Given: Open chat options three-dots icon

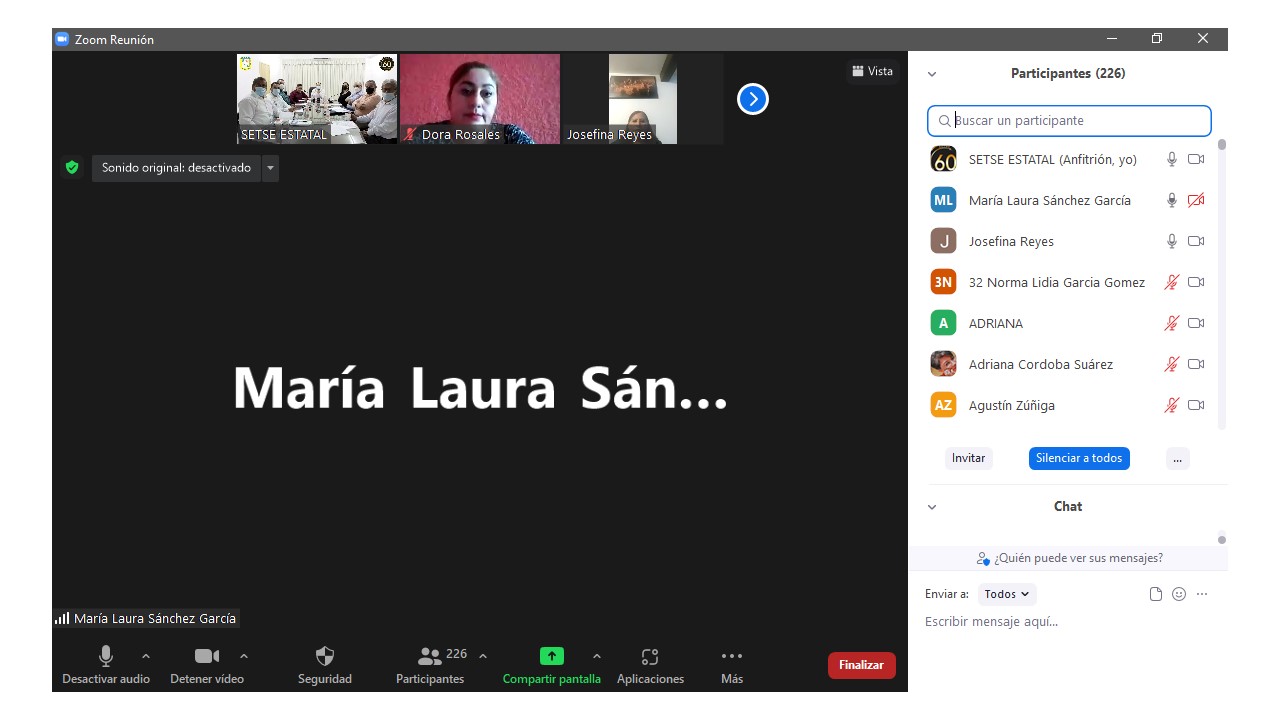Looking at the screenshot, I should (1202, 594).
